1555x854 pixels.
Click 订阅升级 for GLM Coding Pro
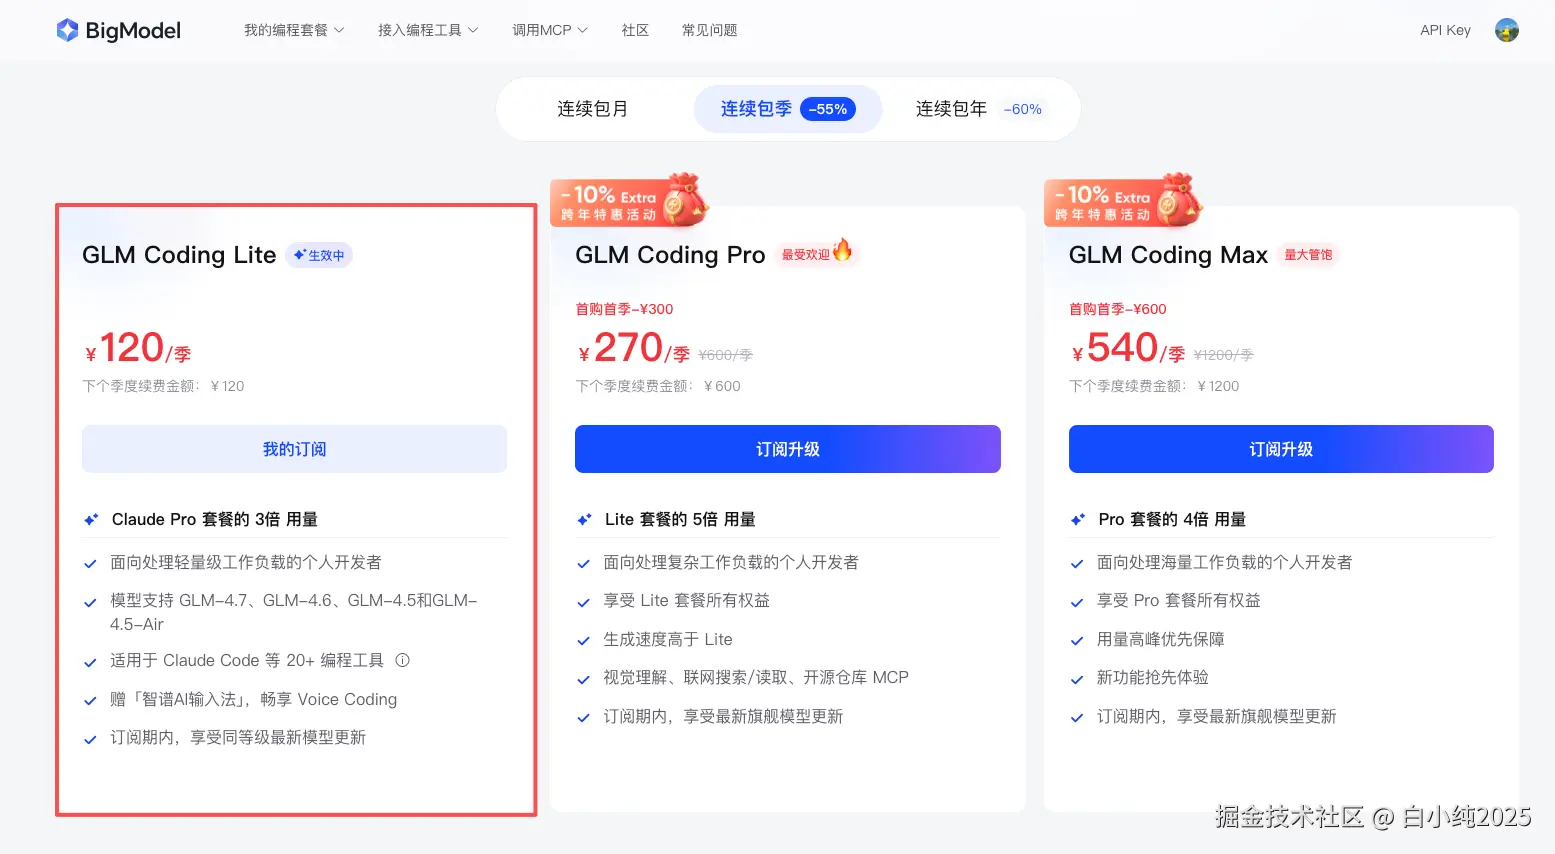[787, 449]
